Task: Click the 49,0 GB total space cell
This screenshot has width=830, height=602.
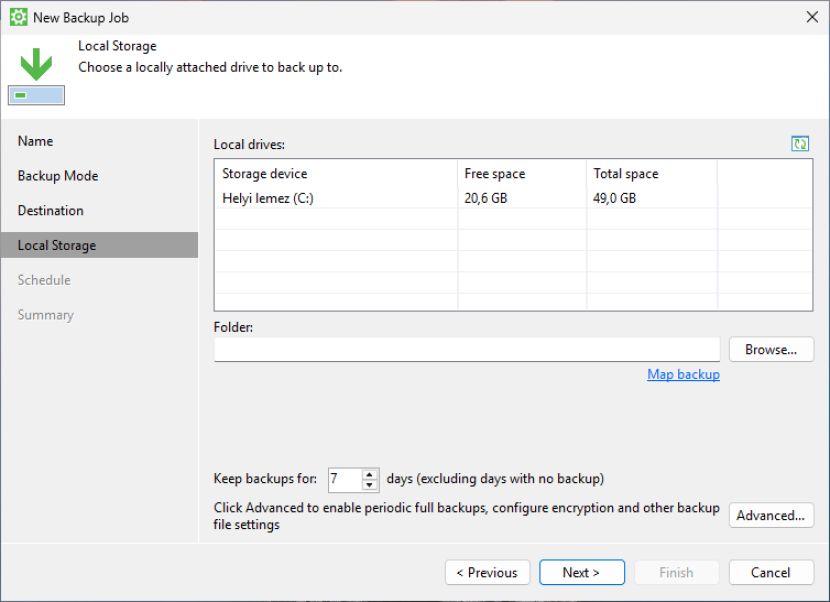Action: [614, 198]
